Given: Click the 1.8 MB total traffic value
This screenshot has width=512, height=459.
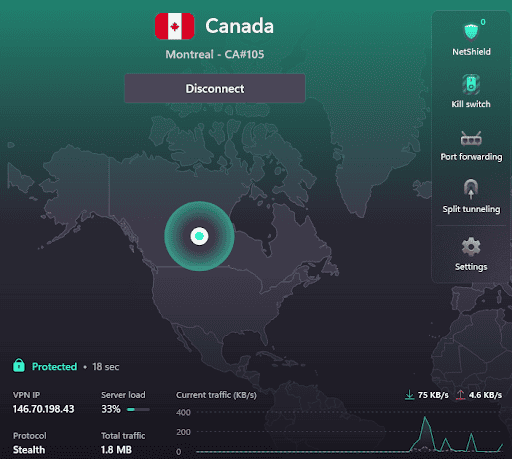Looking at the screenshot, I should tap(116, 450).
